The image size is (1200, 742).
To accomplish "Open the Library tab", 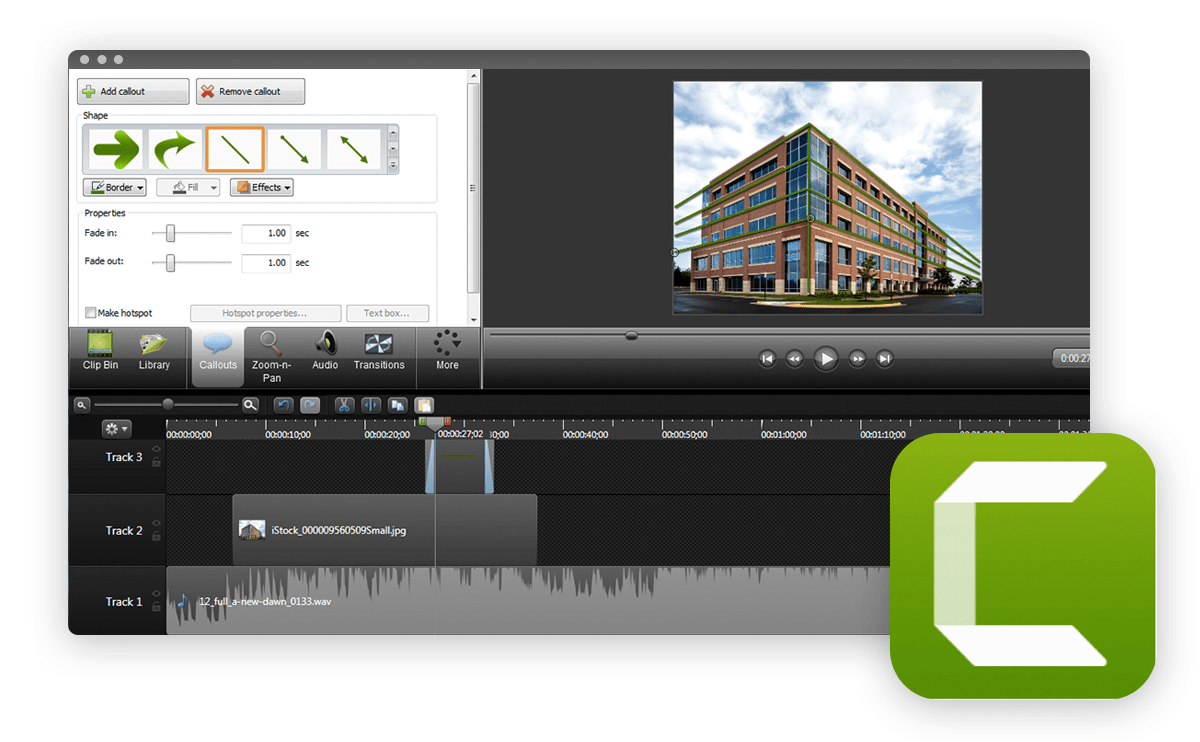I will coord(154,353).
